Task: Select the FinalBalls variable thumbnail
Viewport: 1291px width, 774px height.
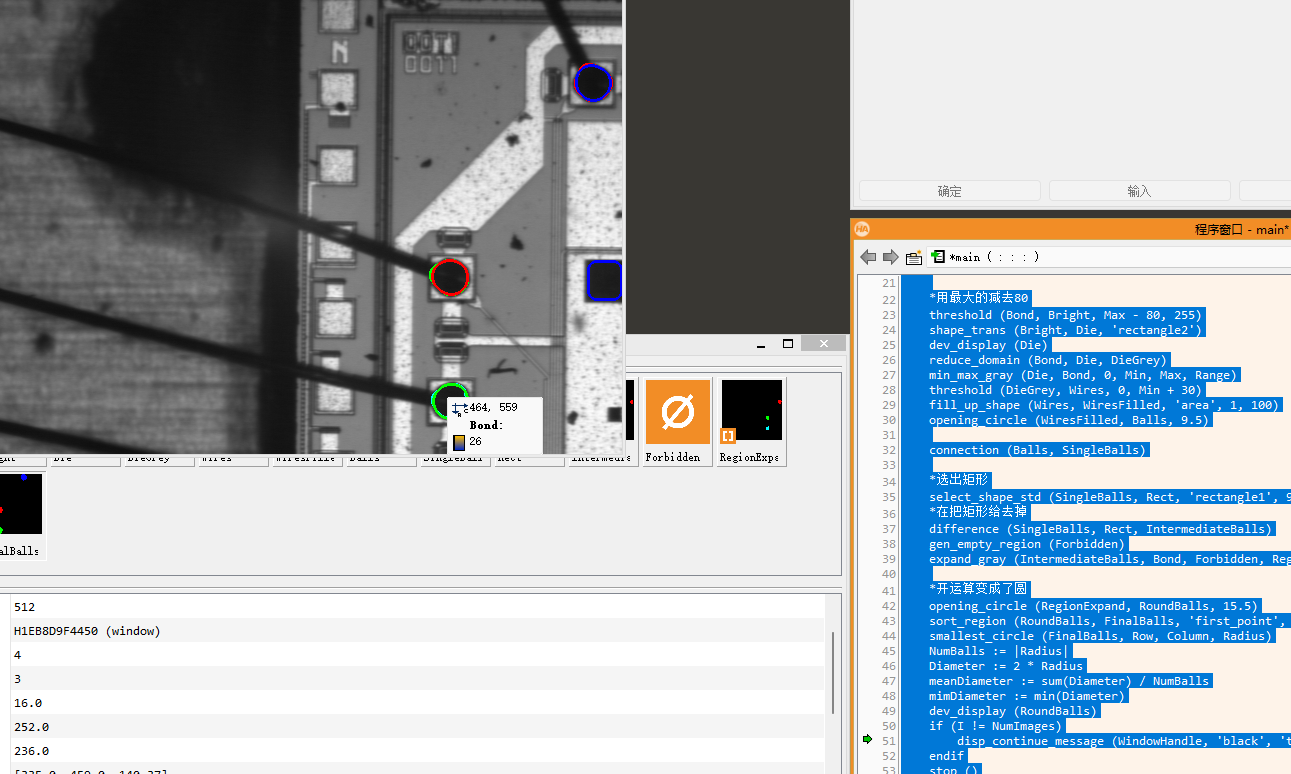Action: [21, 516]
